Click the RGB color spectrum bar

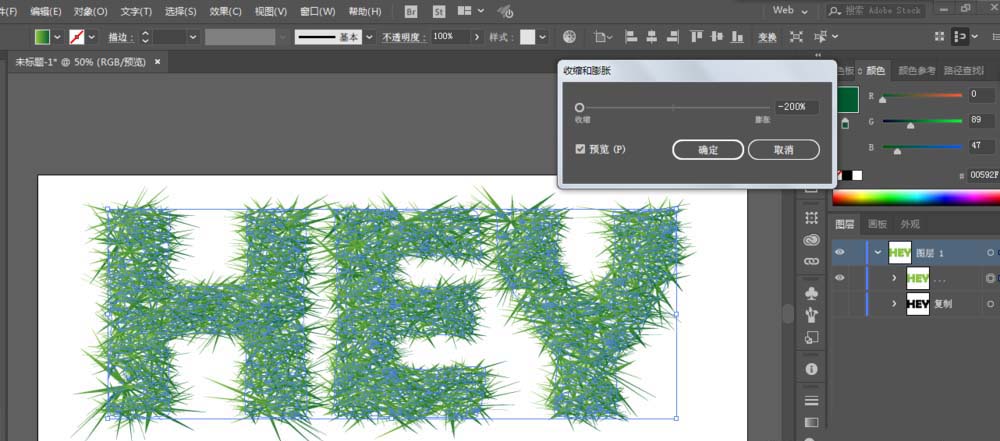(x=916, y=198)
